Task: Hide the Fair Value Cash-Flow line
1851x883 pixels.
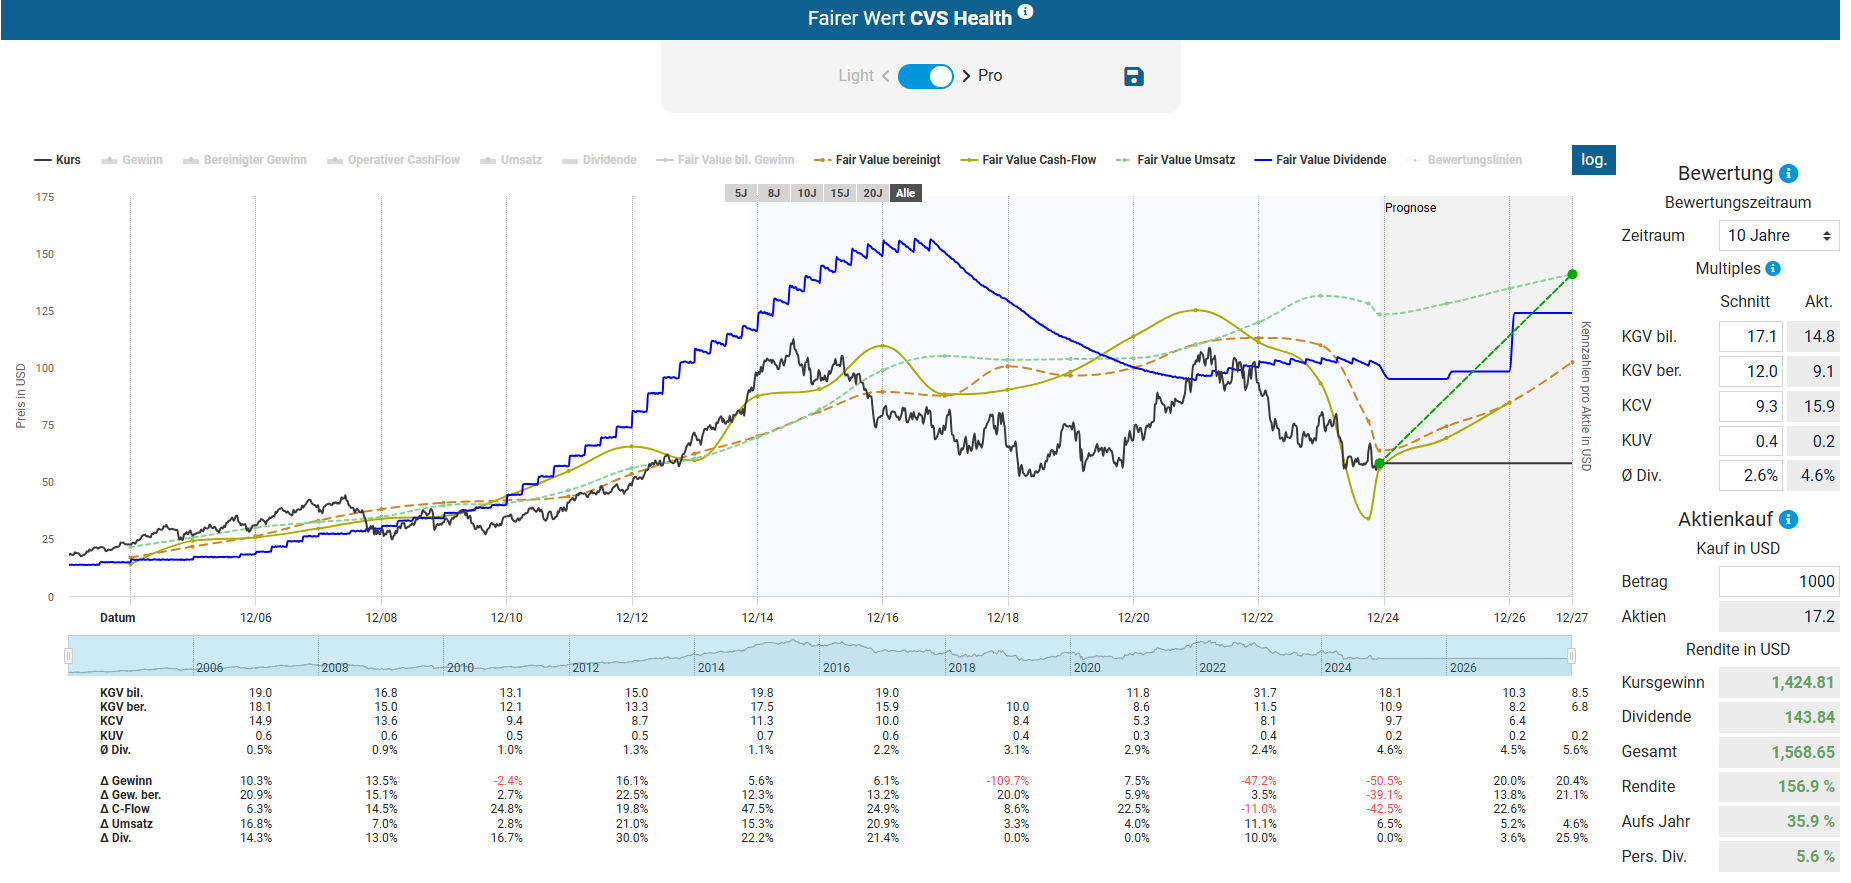Action: point(1028,160)
